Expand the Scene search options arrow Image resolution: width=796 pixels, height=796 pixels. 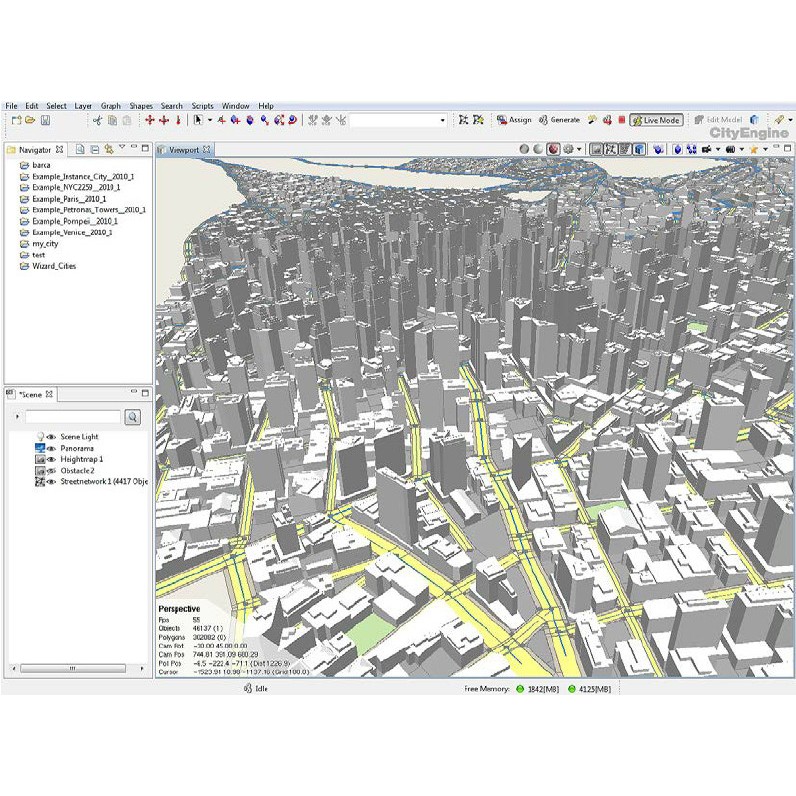pyautogui.click(x=17, y=417)
